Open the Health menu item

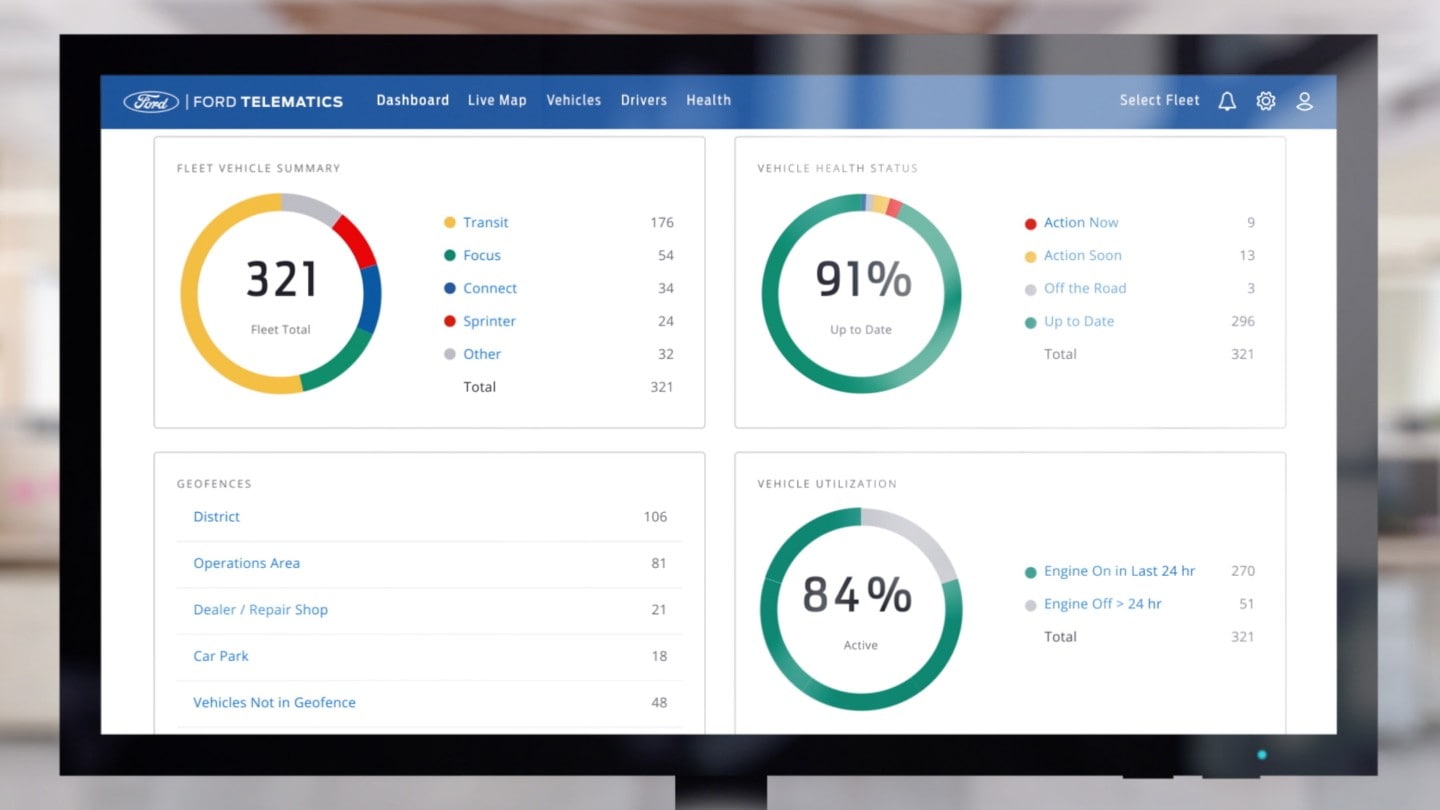coord(708,100)
